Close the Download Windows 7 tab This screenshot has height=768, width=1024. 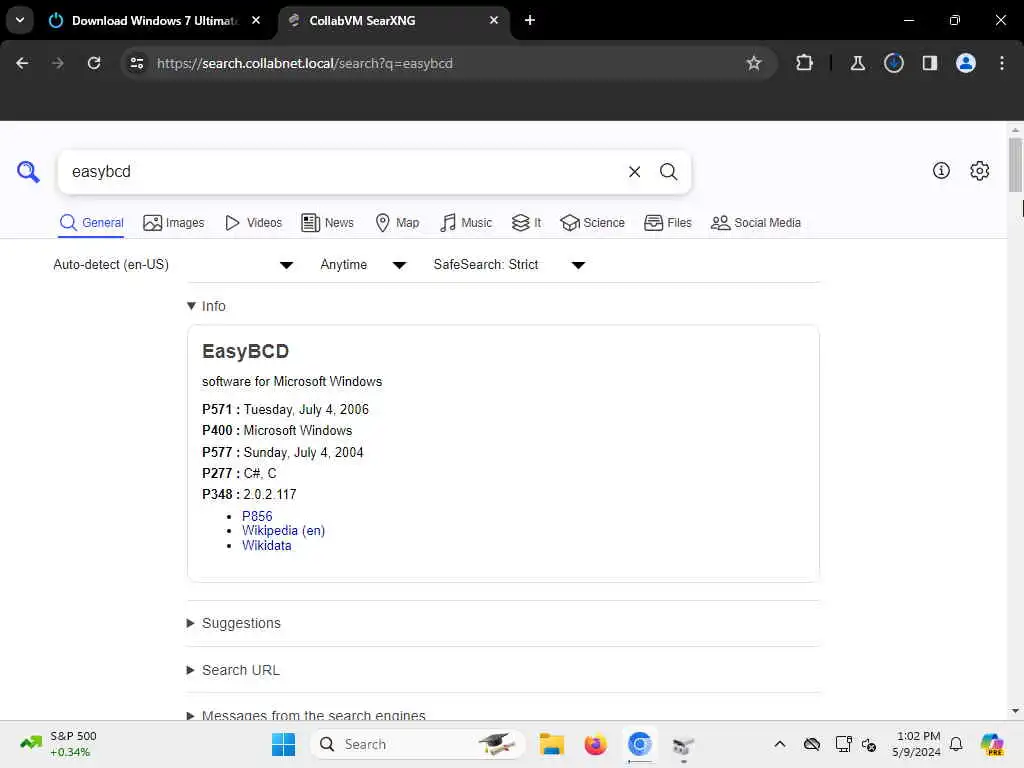coord(256,20)
